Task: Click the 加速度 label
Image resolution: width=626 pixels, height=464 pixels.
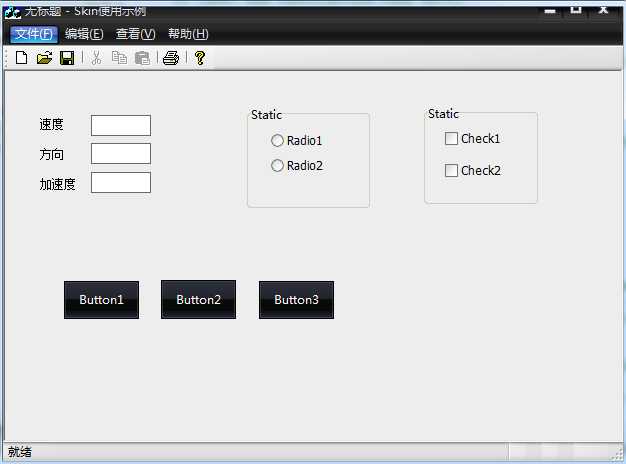Action: (57, 184)
